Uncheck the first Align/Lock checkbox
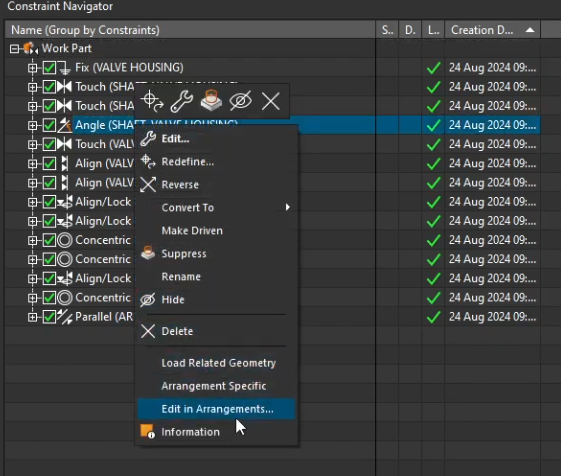561x476 pixels. click(49, 202)
